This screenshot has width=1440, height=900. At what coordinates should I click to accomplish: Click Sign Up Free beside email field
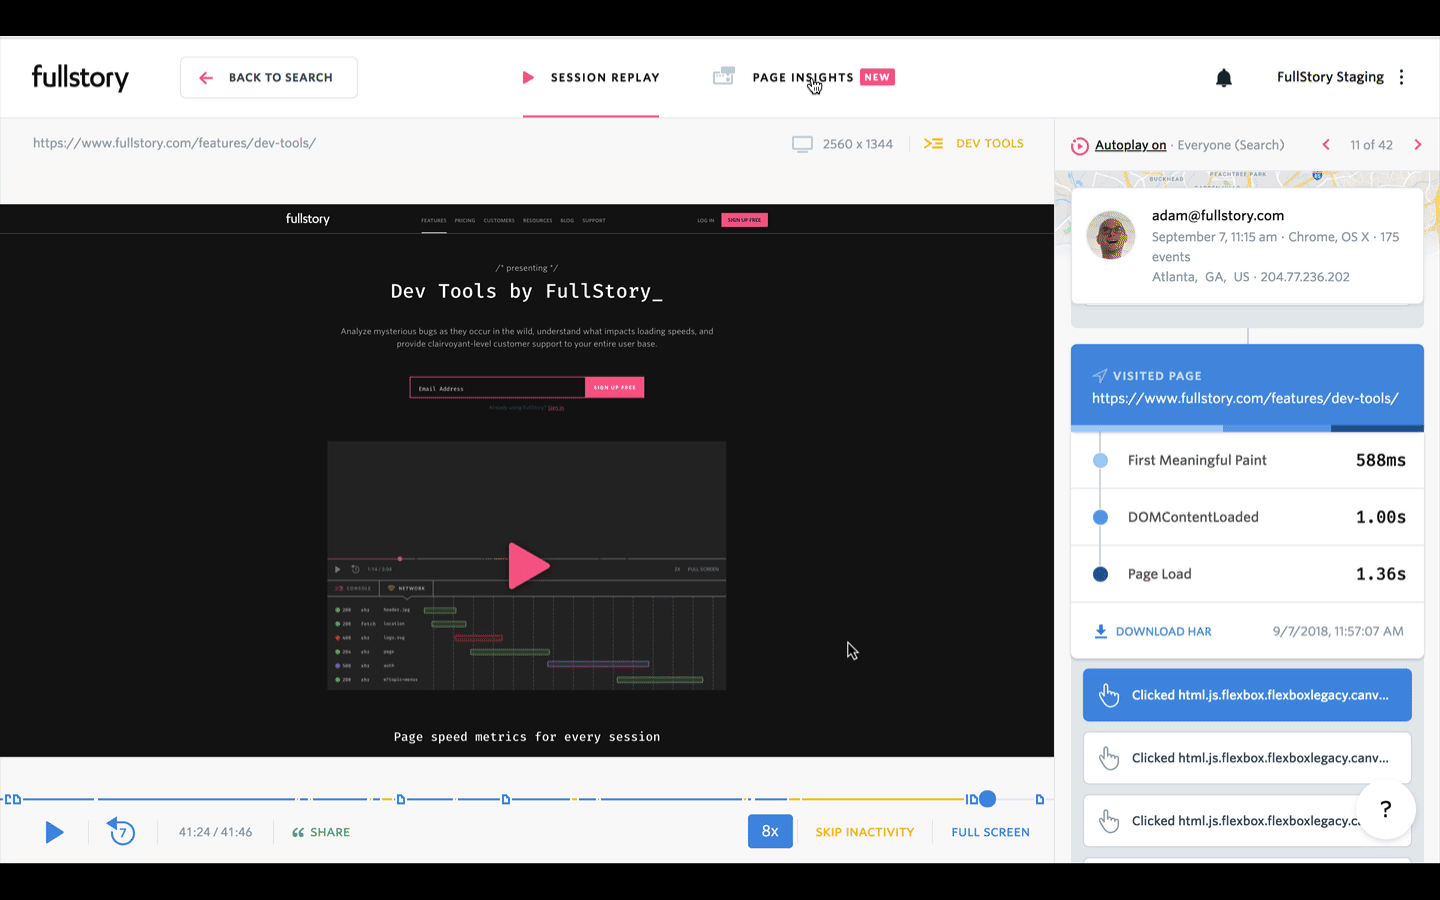point(615,387)
